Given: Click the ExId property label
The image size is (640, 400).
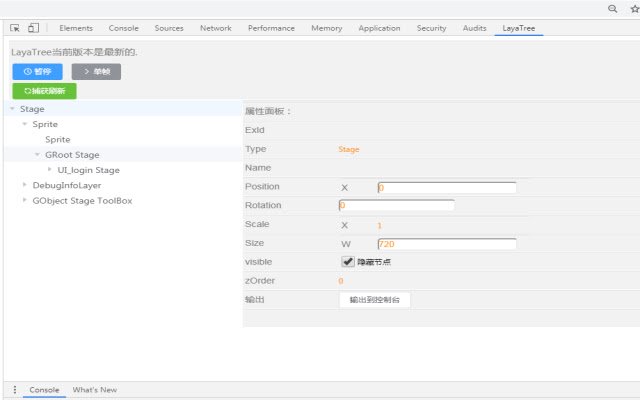Looking at the screenshot, I should pyautogui.click(x=255, y=130).
